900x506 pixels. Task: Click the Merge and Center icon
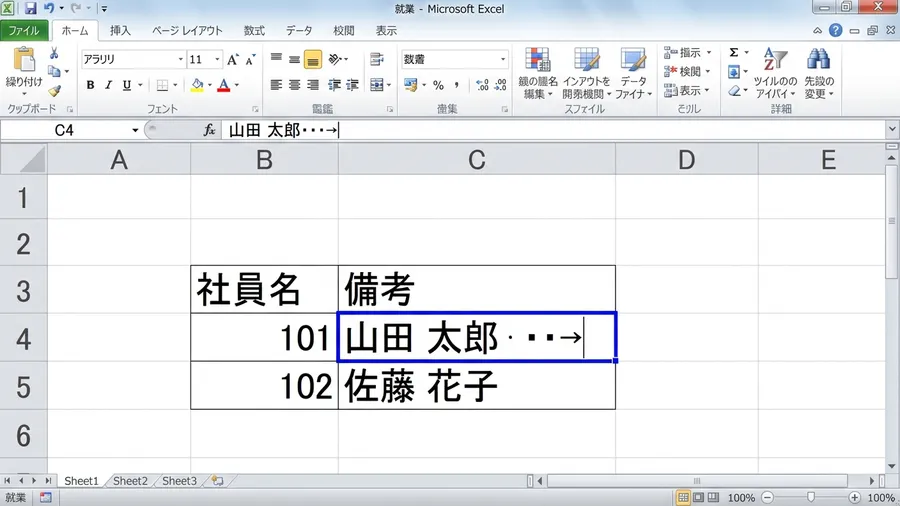(377, 85)
